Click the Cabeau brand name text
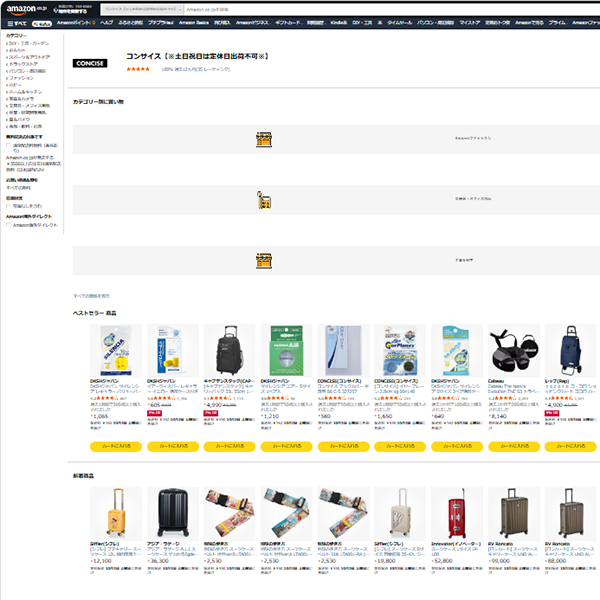The image size is (600, 600). [496, 381]
